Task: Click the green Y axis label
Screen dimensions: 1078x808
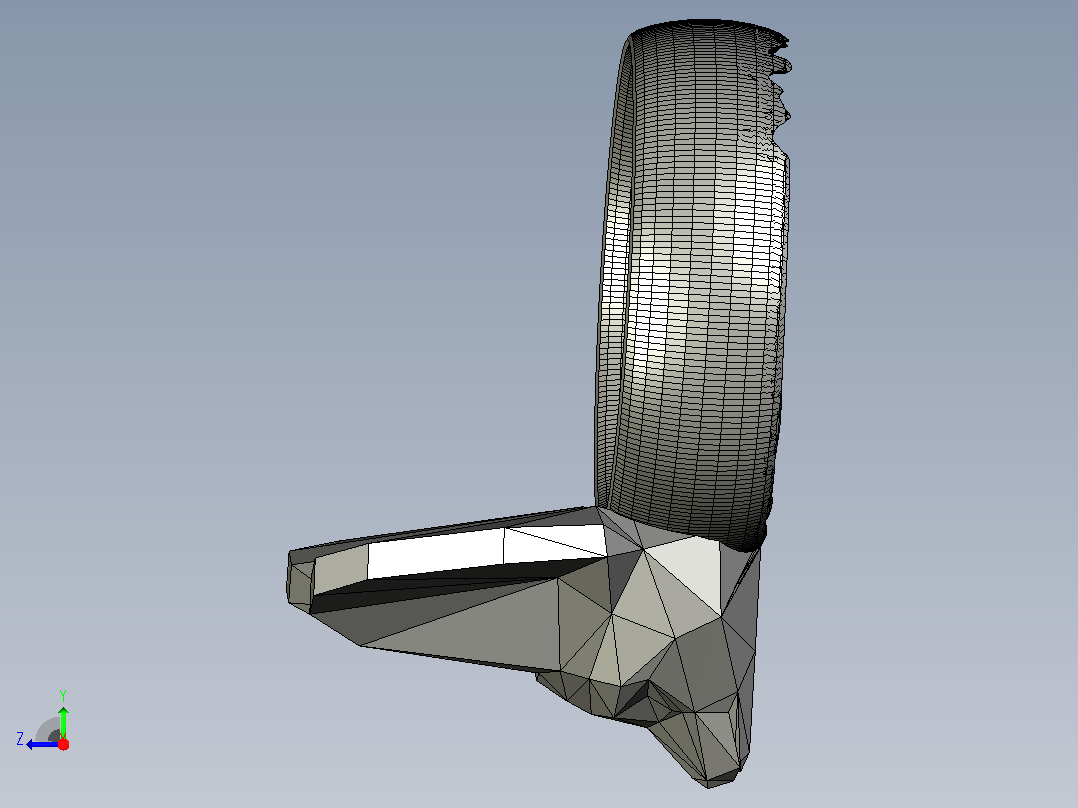Action: (63, 695)
